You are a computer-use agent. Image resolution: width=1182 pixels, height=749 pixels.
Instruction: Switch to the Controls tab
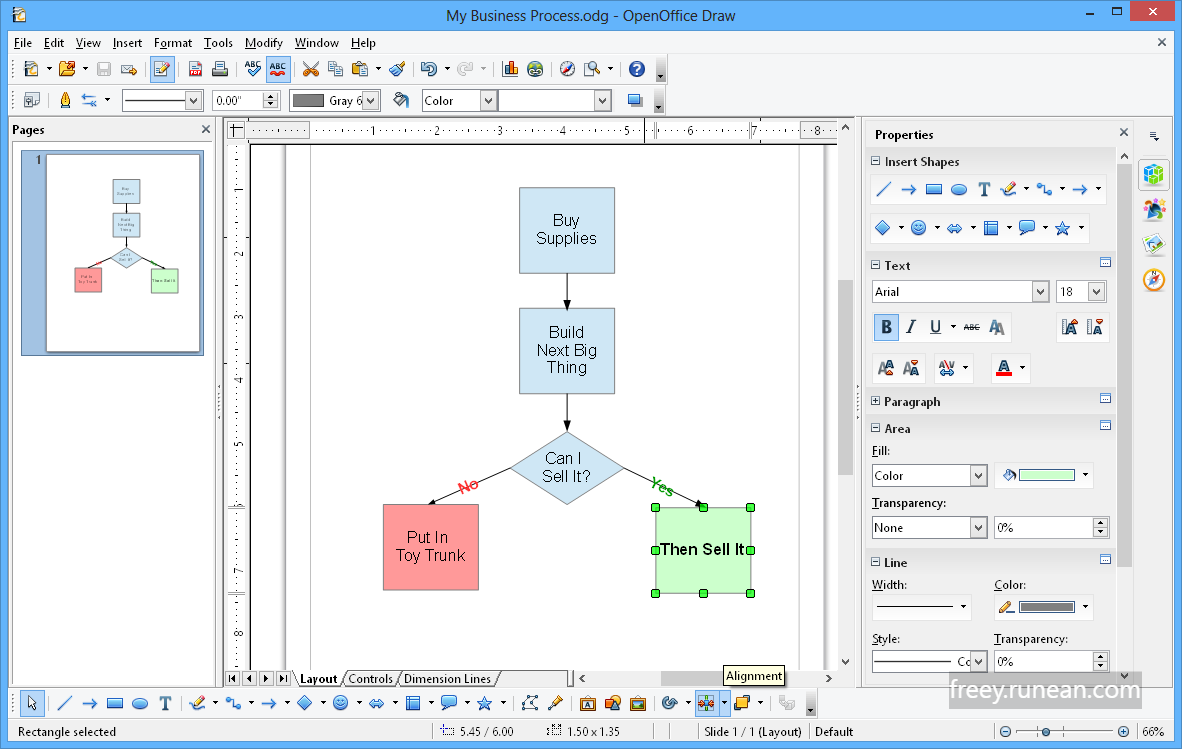coord(371,678)
